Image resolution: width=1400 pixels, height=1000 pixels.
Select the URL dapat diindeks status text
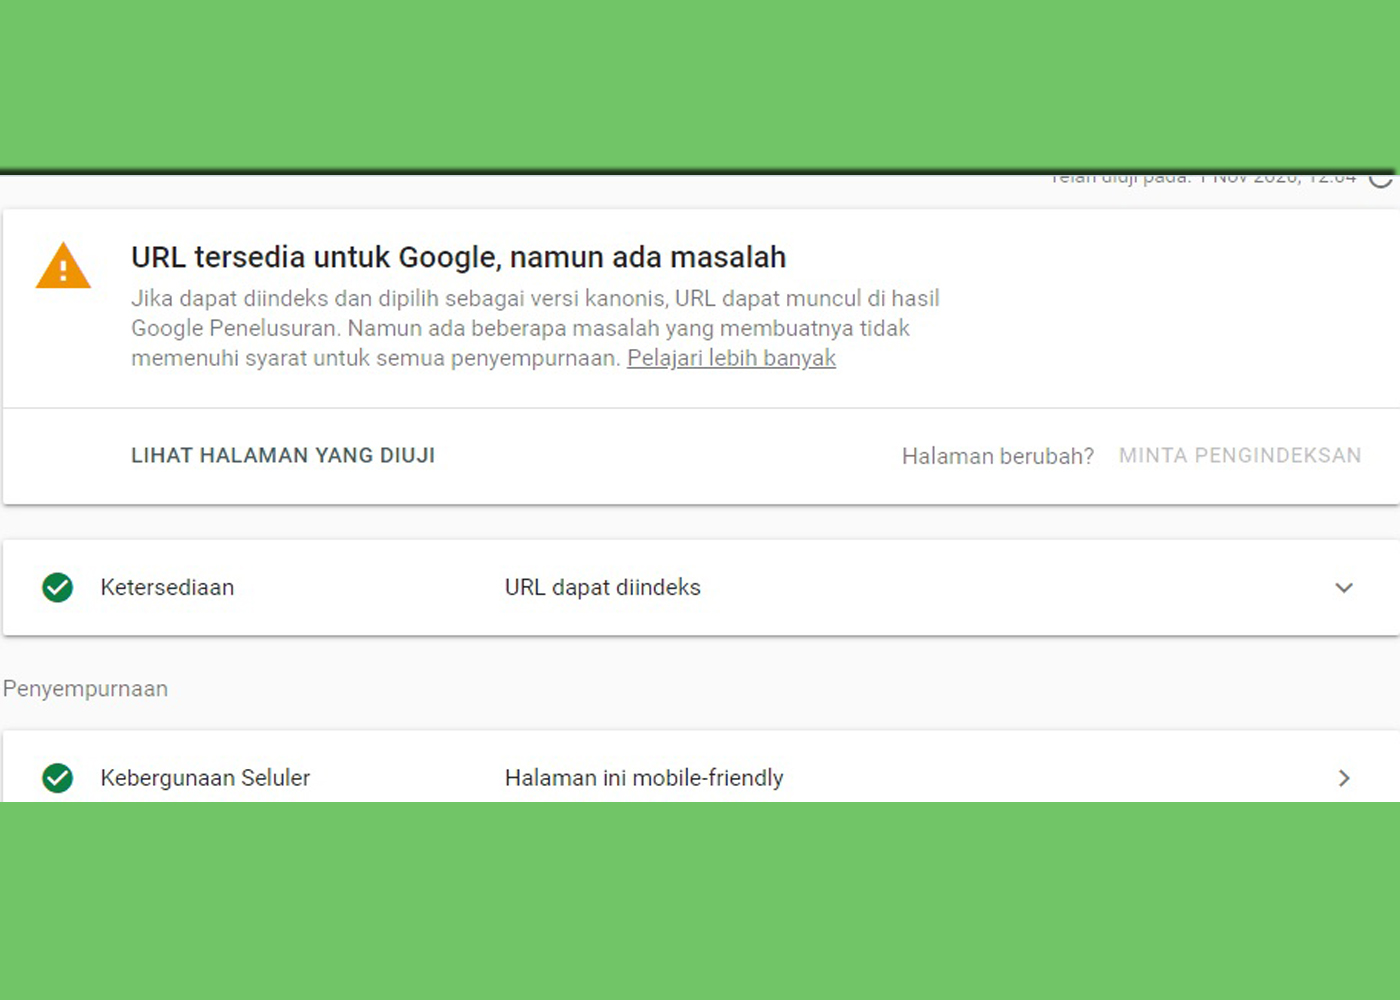[x=602, y=587]
